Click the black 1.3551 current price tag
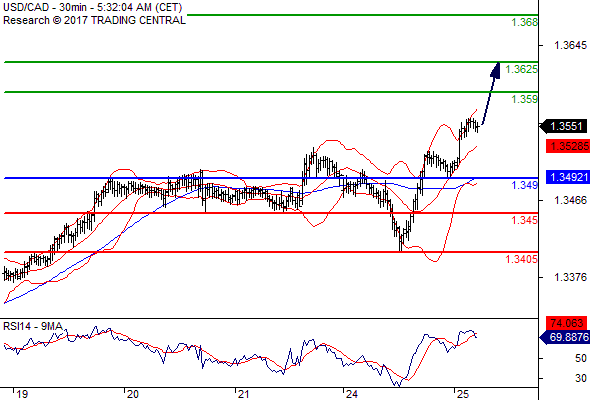Viewport: 590px width, 400px height. [x=564, y=126]
